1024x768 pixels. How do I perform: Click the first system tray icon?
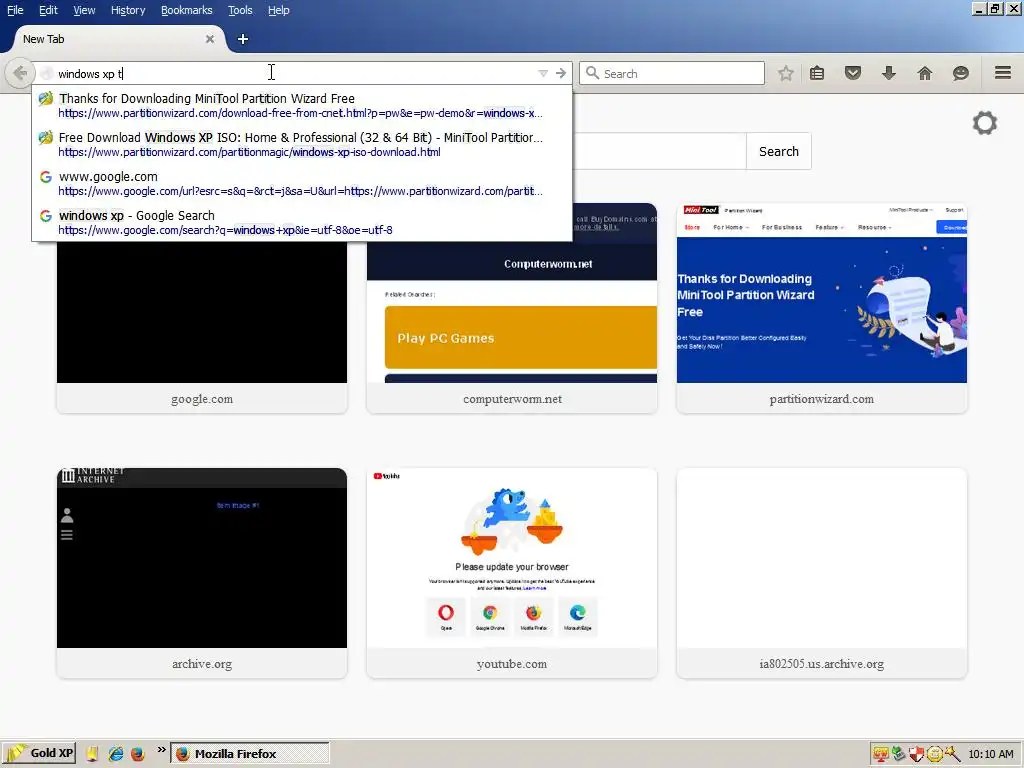[880, 754]
